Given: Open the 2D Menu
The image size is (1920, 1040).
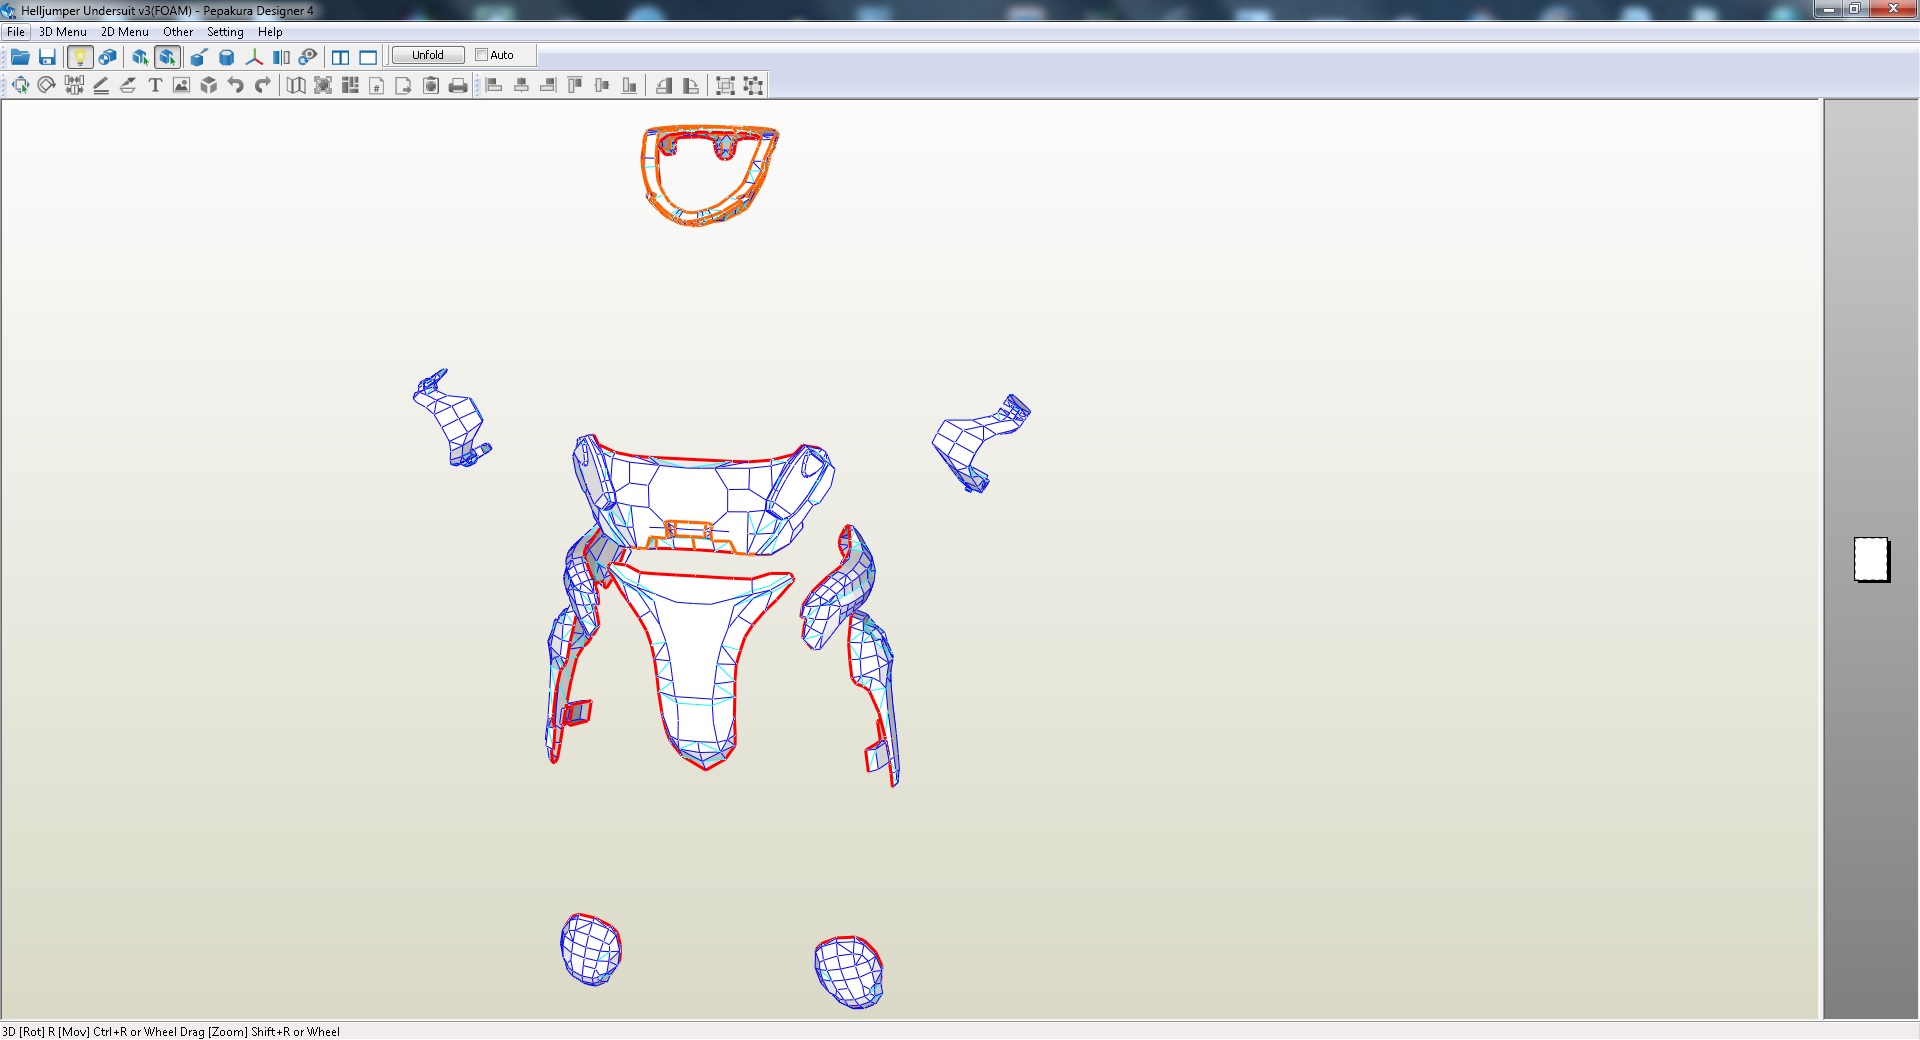Looking at the screenshot, I should (x=125, y=32).
